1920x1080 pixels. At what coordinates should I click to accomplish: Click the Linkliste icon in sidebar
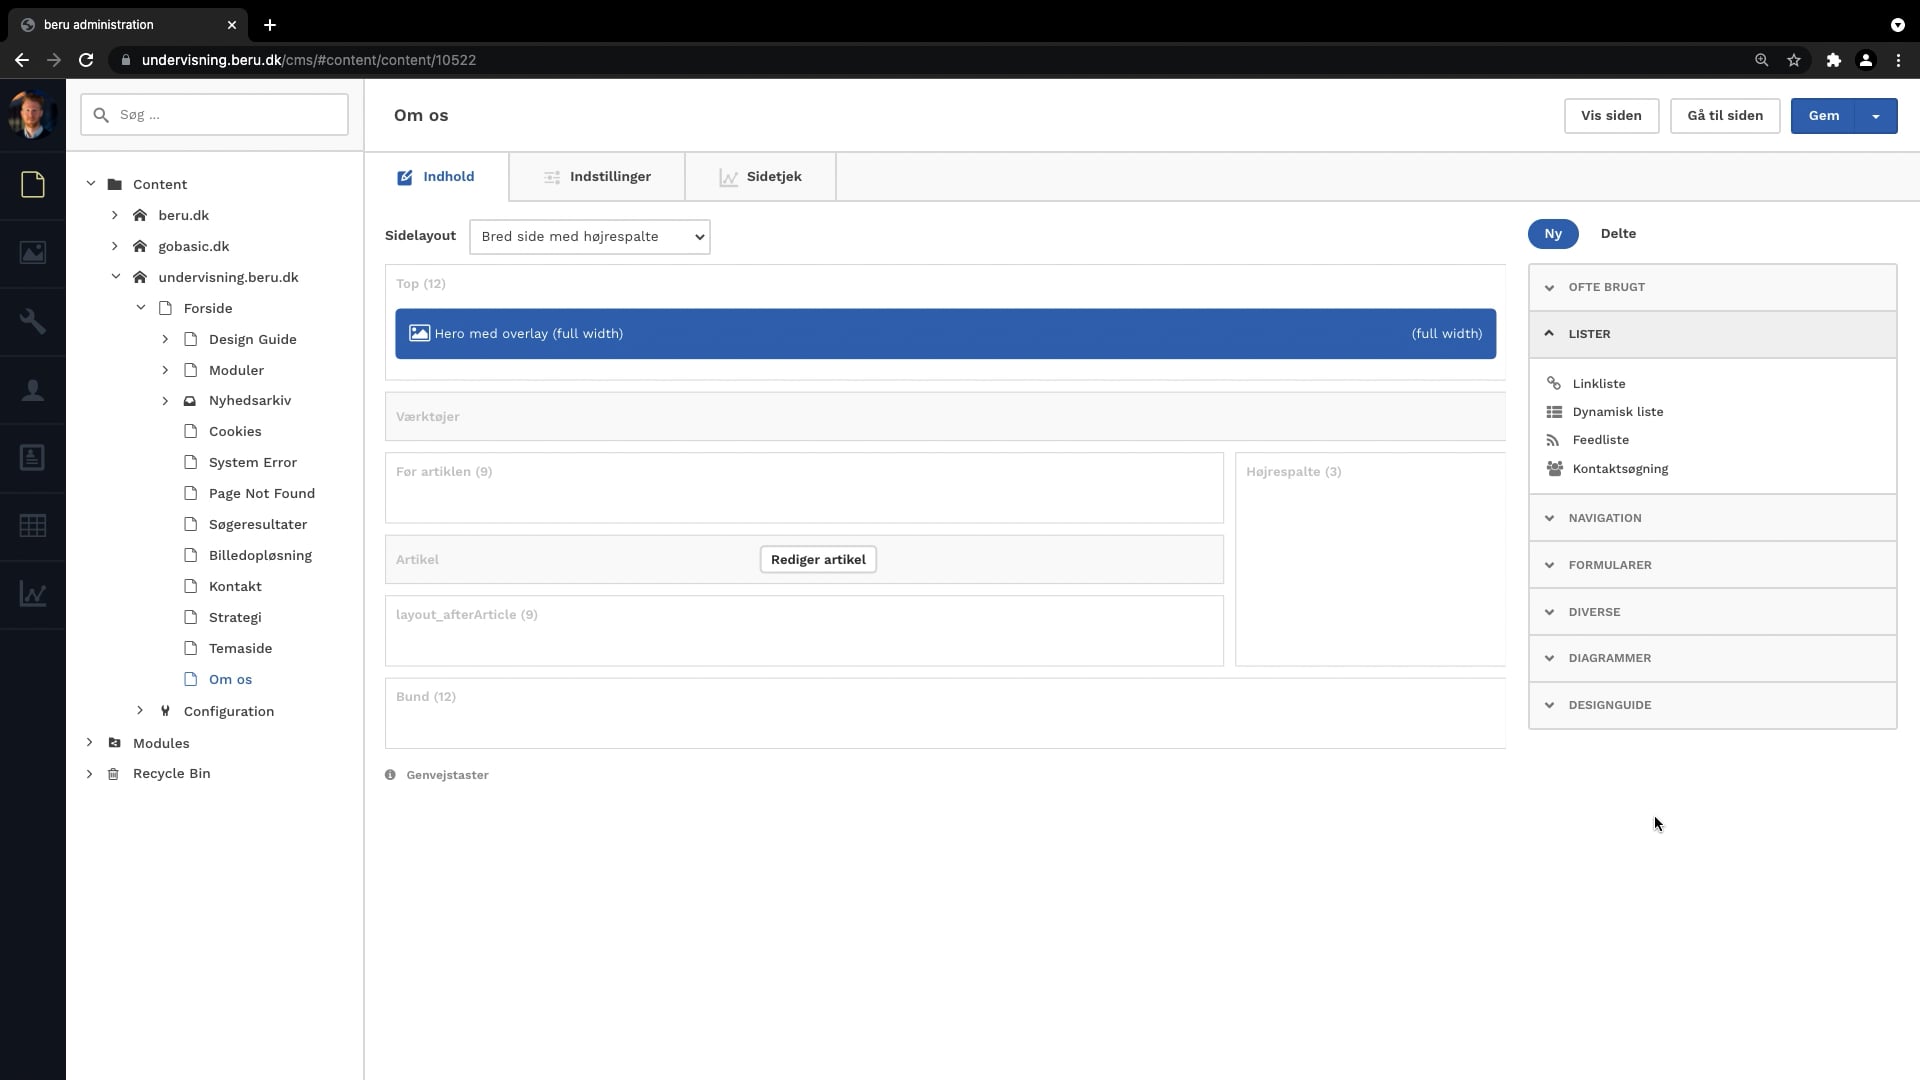coord(1555,384)
